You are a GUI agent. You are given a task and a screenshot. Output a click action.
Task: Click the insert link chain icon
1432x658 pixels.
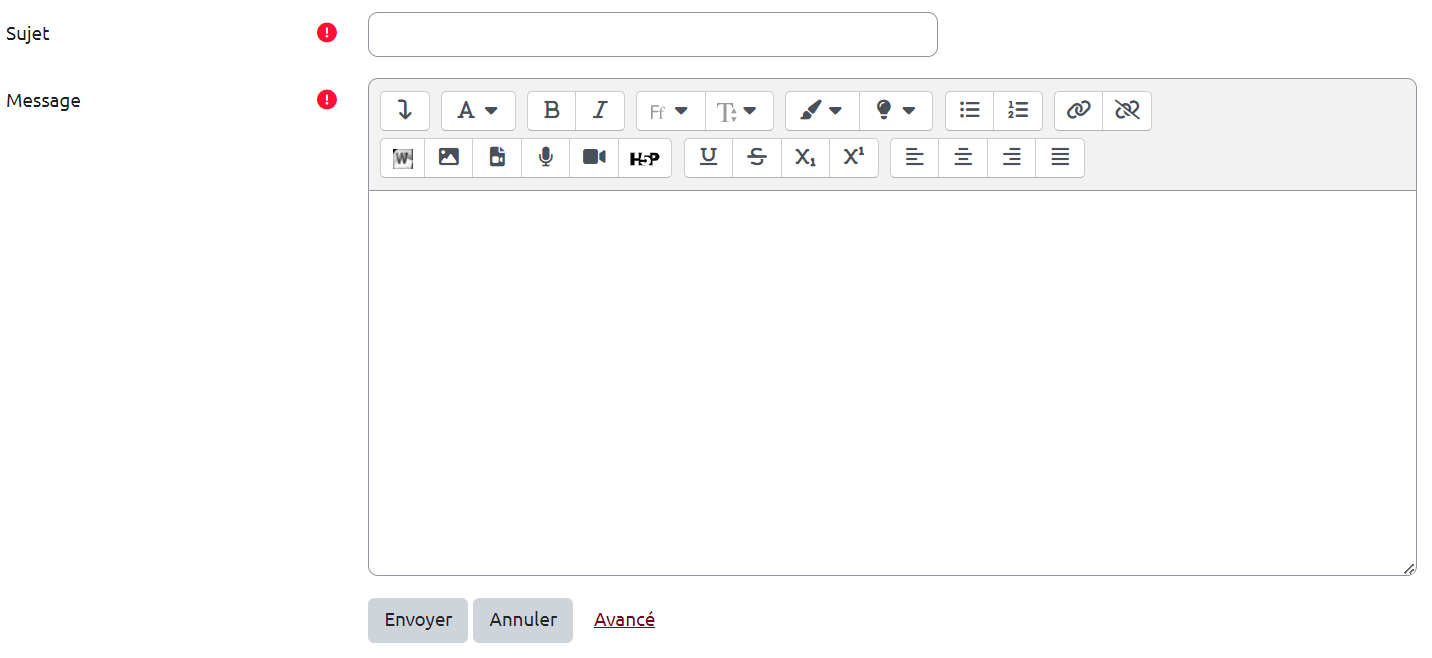(1078, 111)
